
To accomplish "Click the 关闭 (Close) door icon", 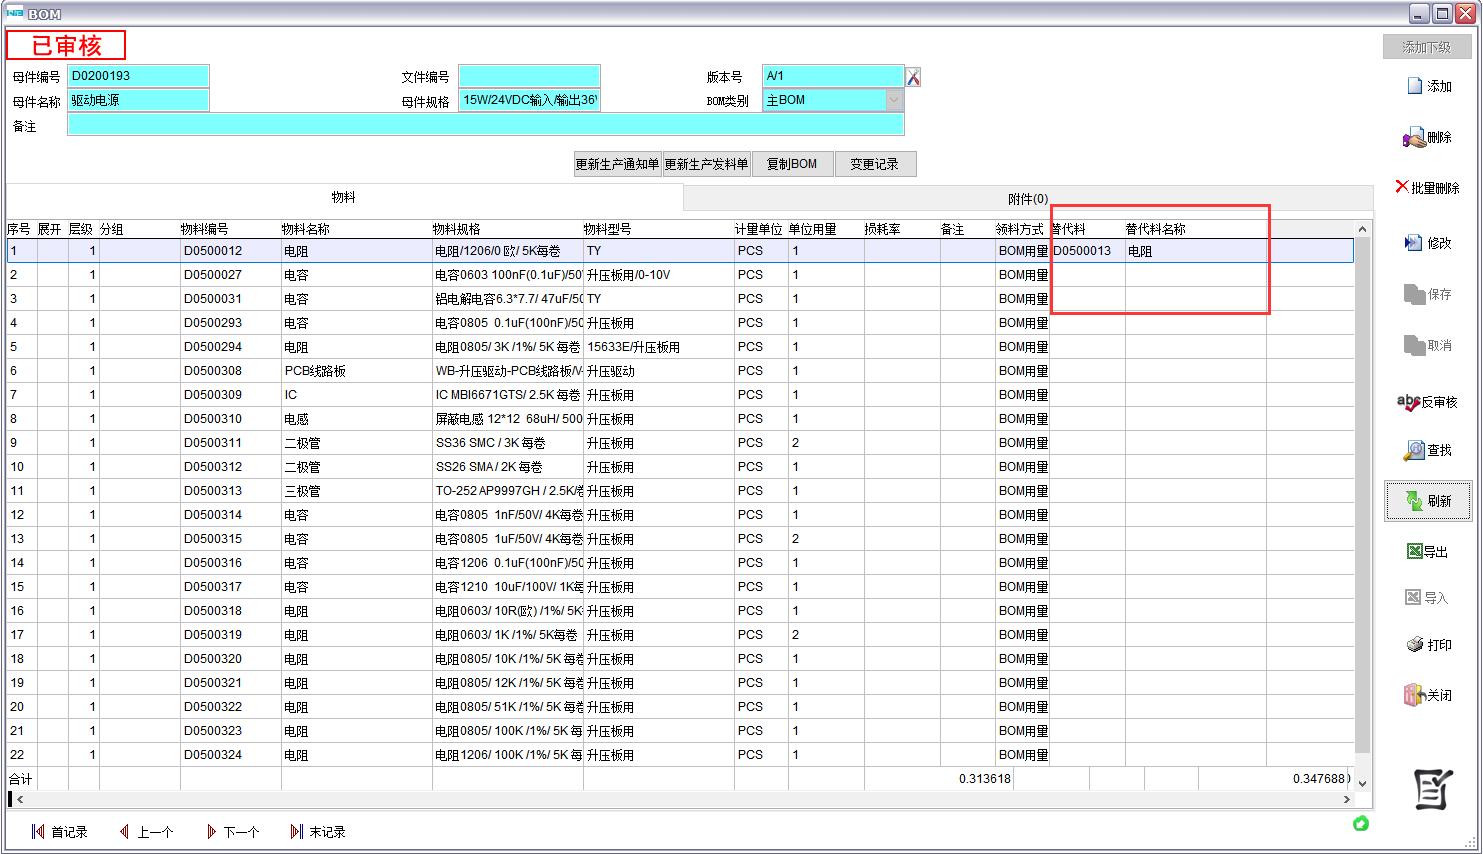I will point(1414,695).
